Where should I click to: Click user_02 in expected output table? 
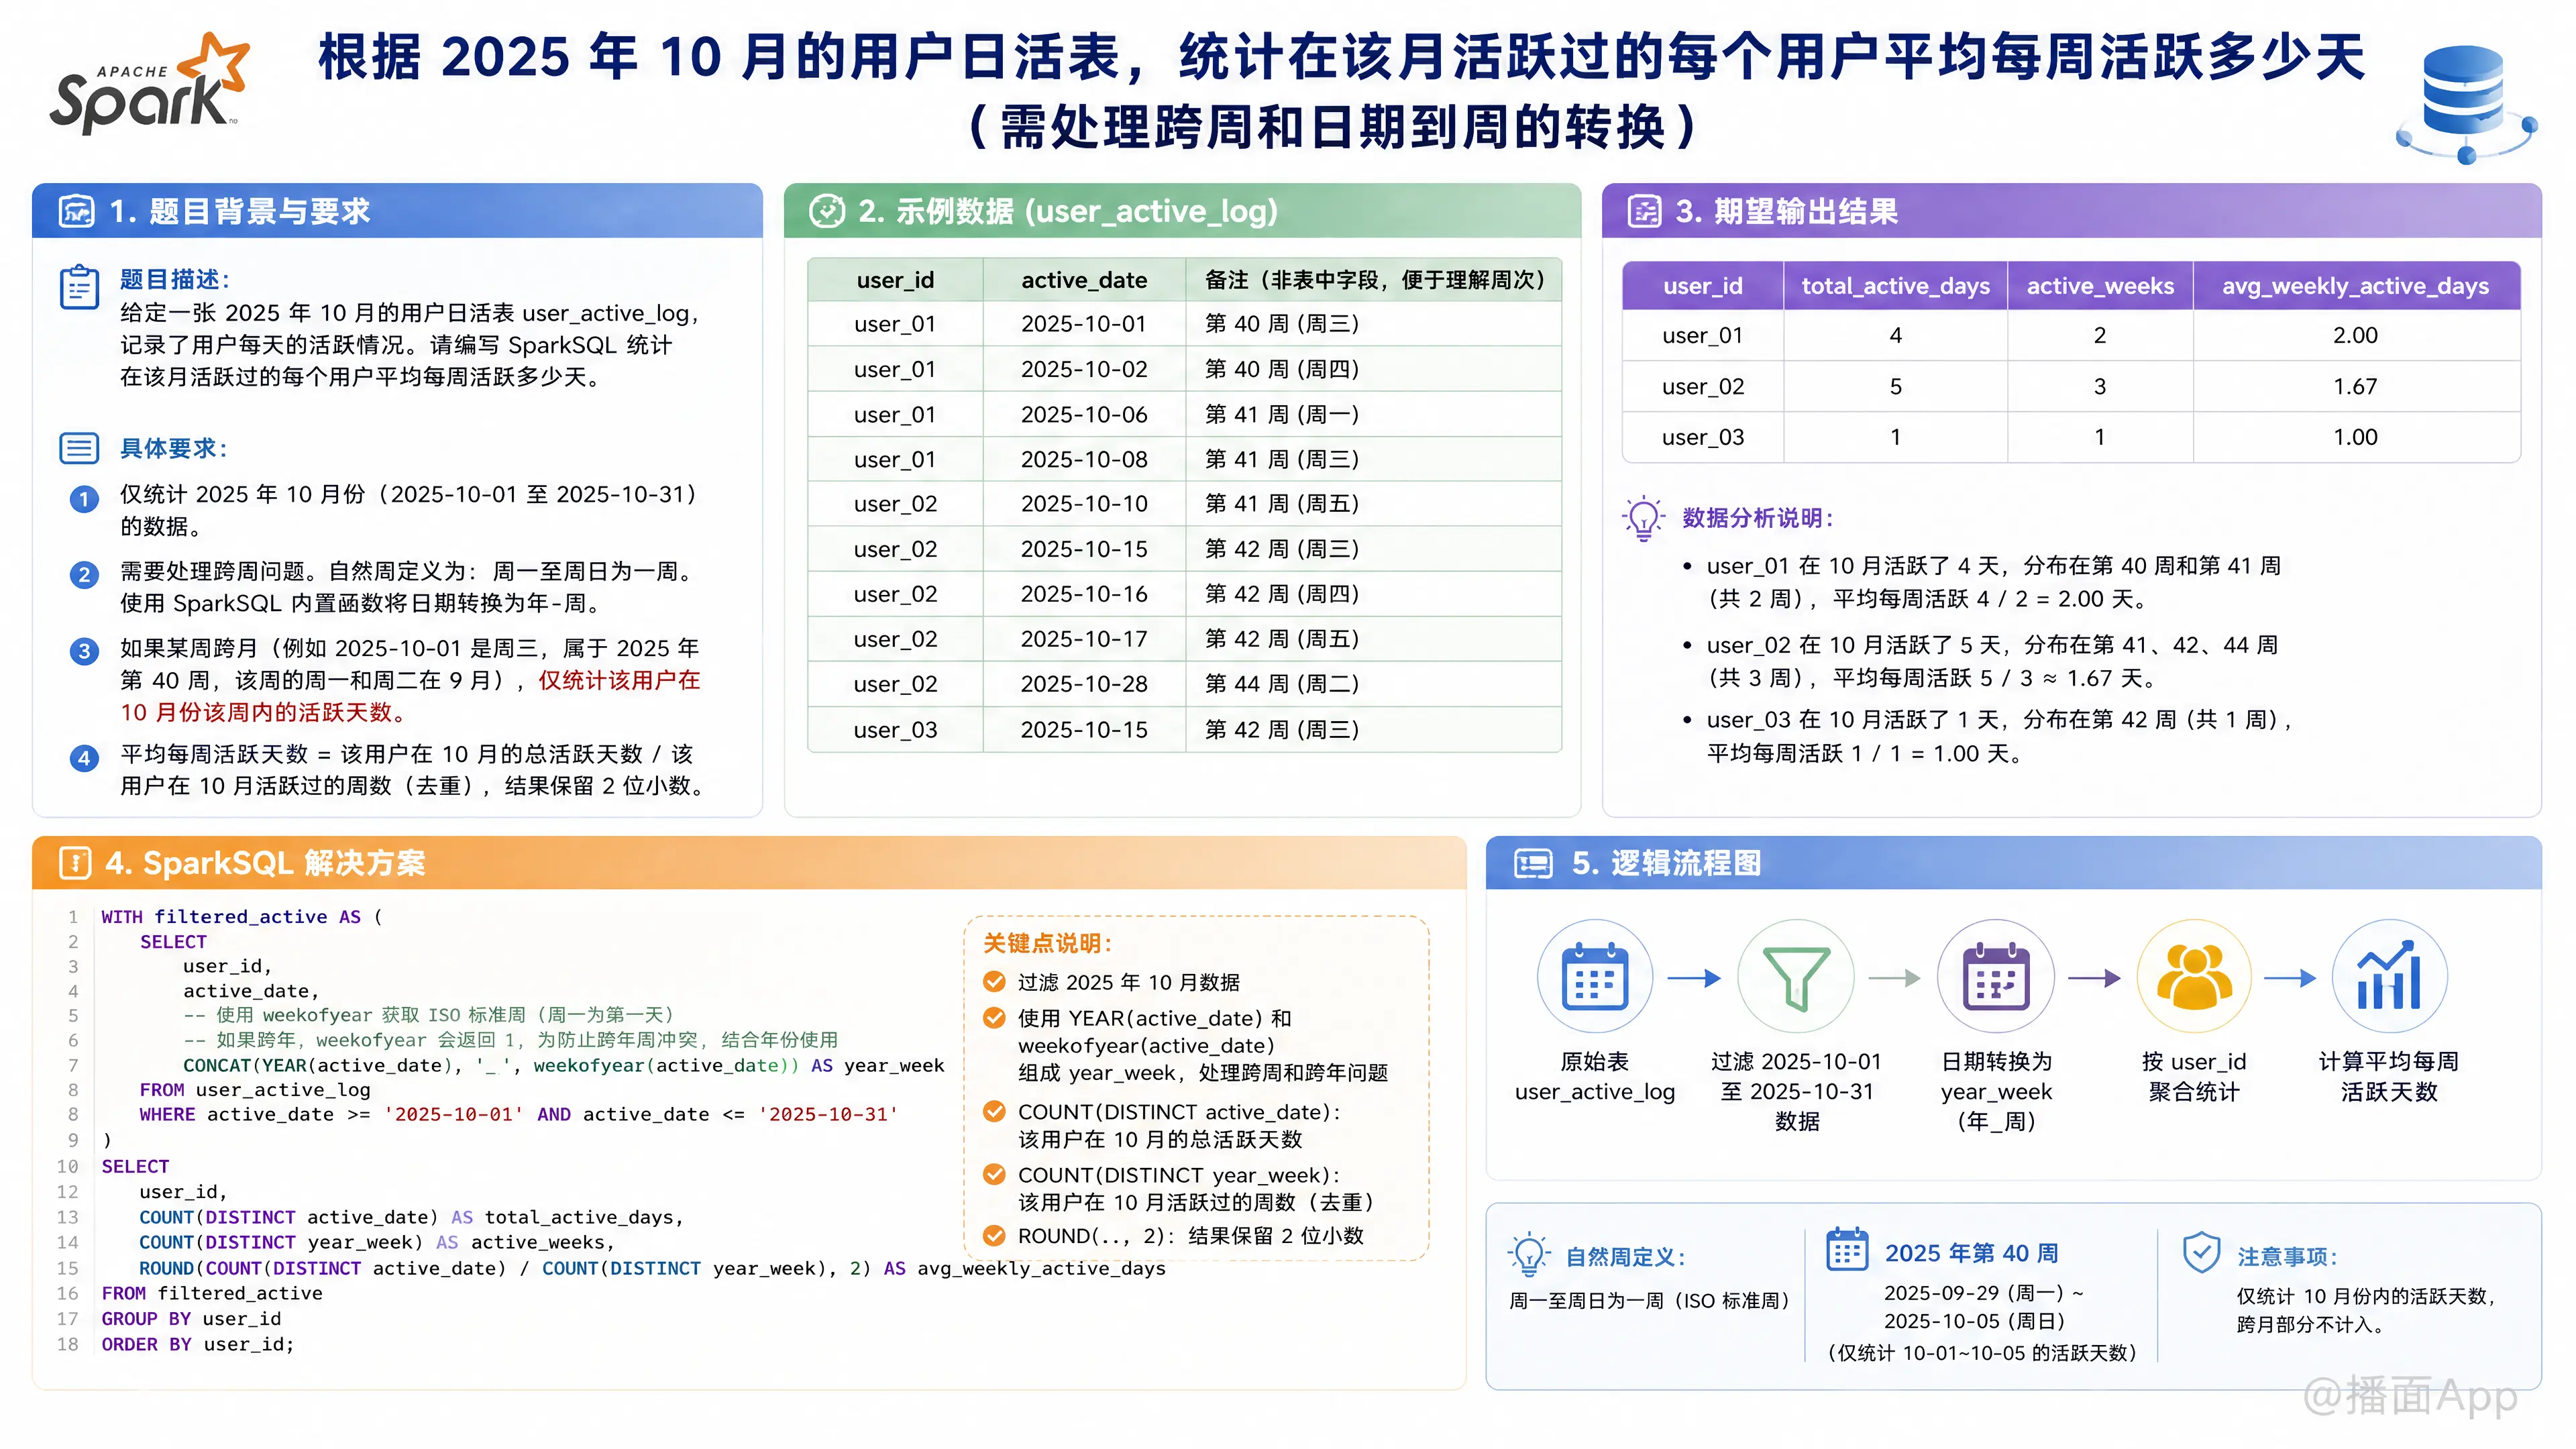click(1702, 387)
